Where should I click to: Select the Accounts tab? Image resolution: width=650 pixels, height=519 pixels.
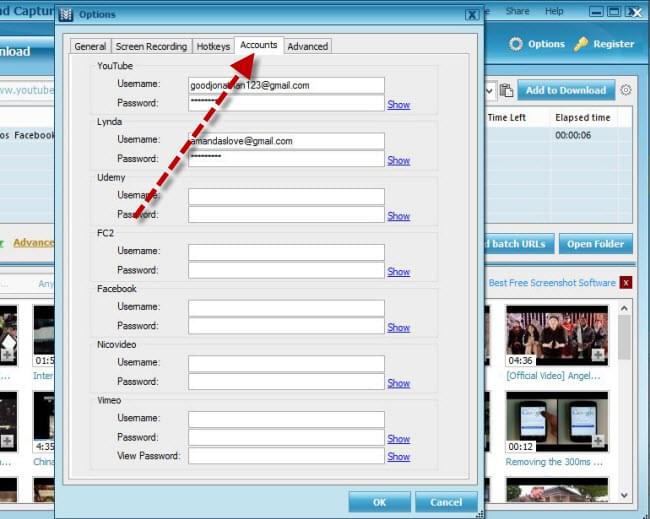tap(259, 45)
